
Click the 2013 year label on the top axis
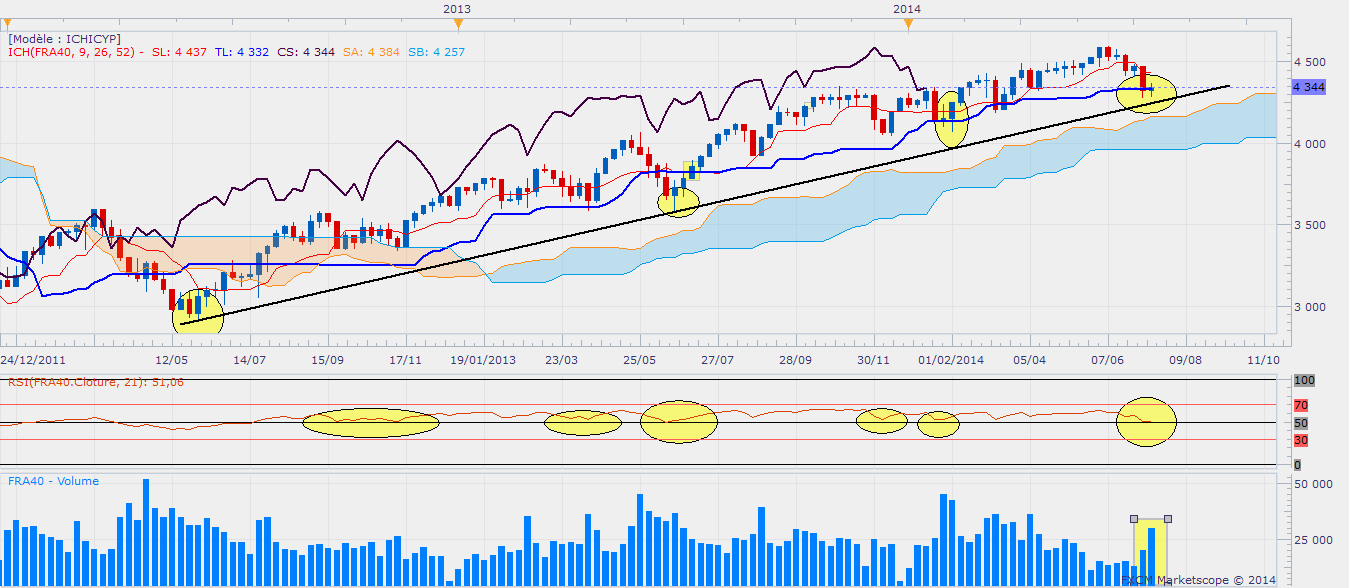coord(457,8)
